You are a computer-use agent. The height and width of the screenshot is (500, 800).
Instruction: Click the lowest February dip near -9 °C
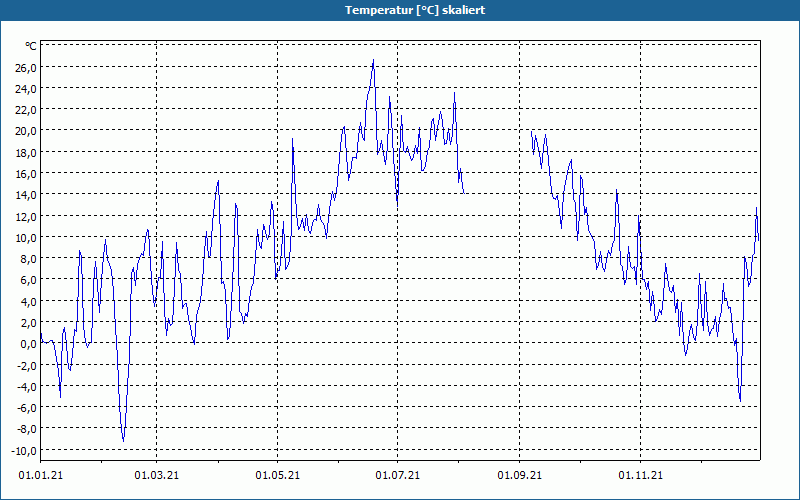click(x=123, y=440)
